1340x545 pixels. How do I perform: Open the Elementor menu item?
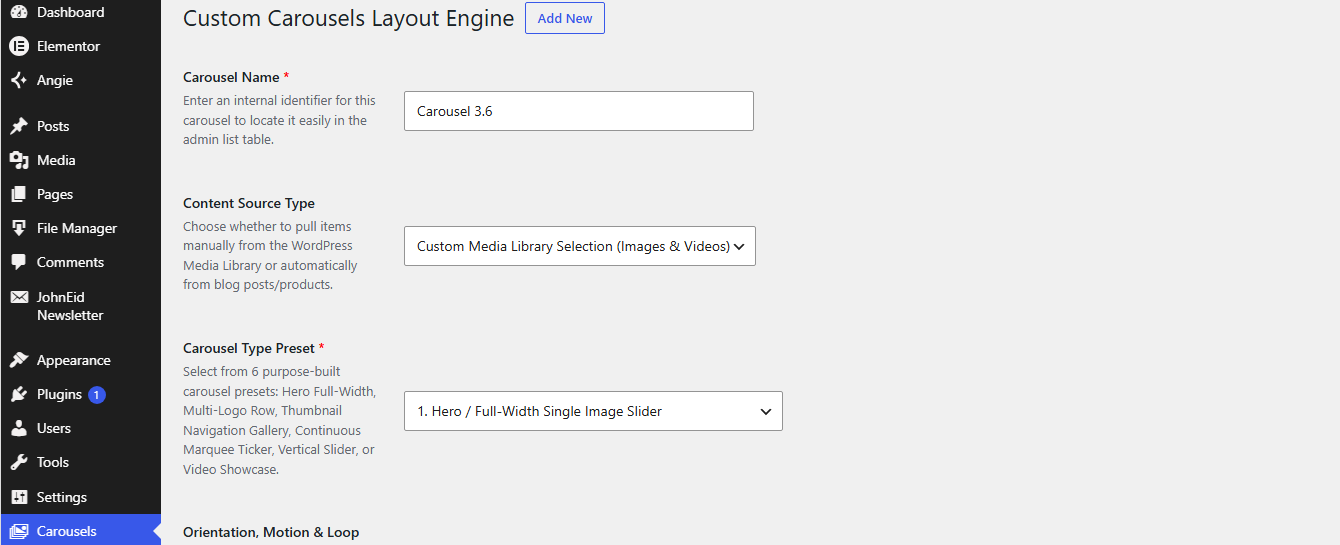pyautogui.click(x=80, y=46)
